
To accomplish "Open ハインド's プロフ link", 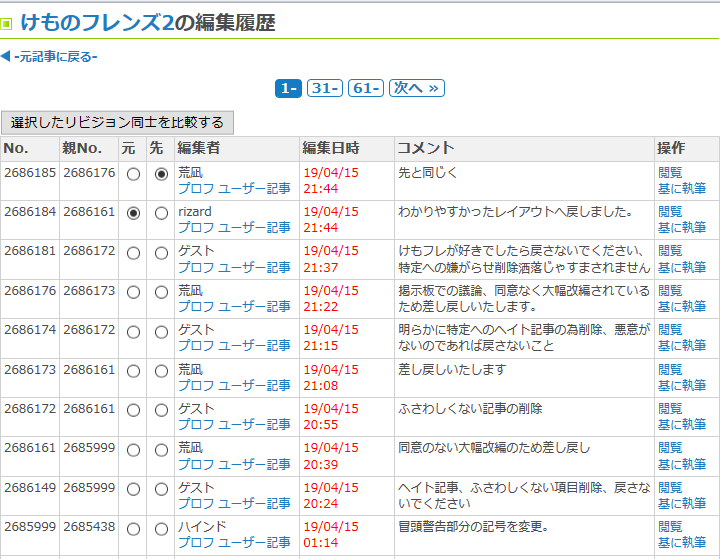I will click(196, 542).
